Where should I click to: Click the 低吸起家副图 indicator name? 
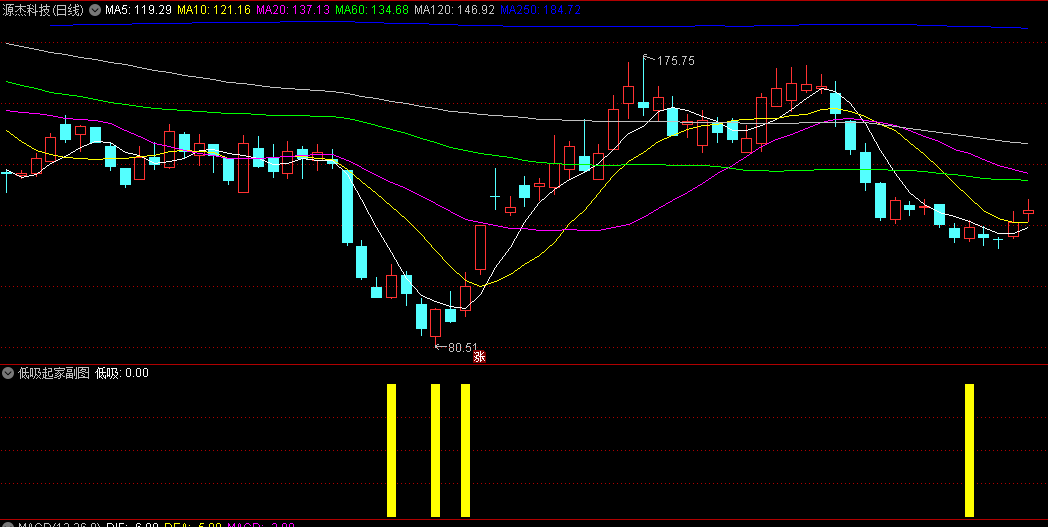pyautogui.click(x=54, y=373)
